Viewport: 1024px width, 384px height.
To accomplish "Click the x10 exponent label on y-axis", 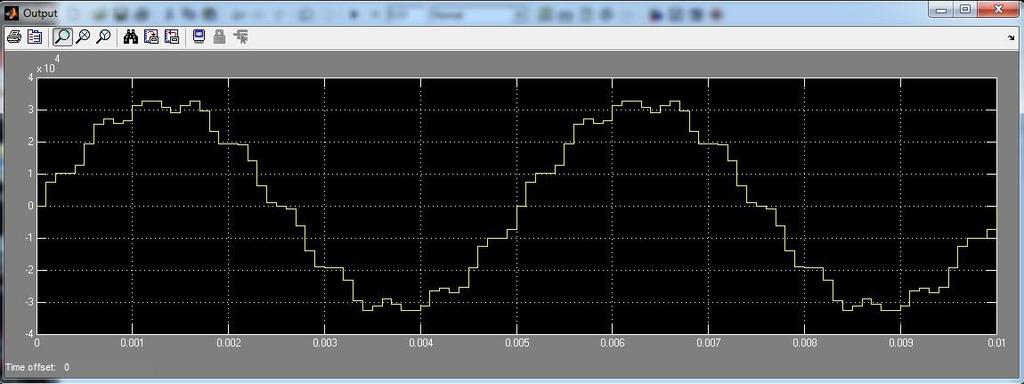I will pos(48,65).
